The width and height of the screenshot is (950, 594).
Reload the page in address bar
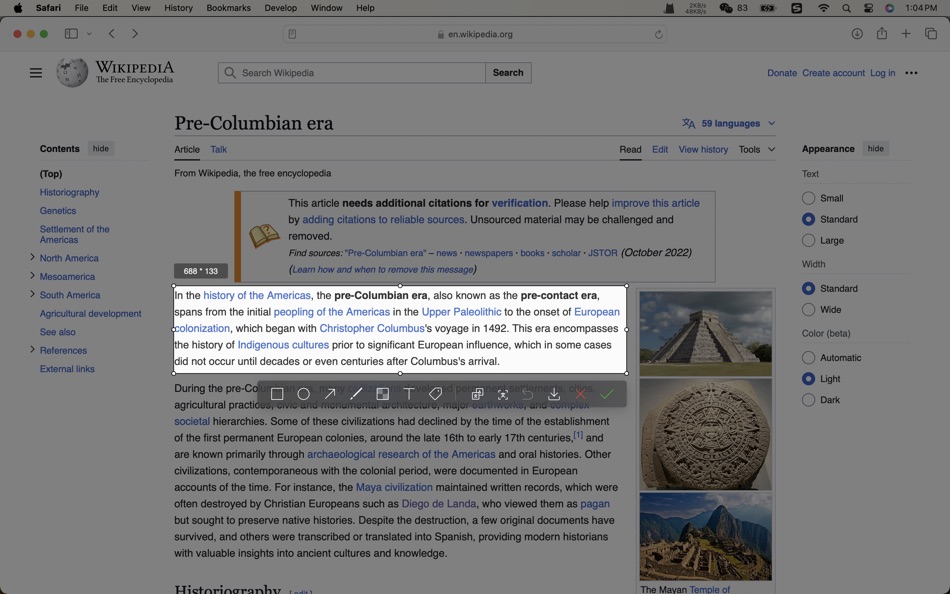659,35
